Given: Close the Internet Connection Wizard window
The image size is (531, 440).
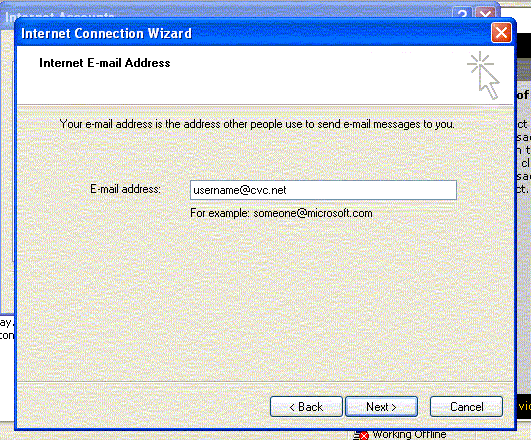Looking at the screenshot, I should pos(501,33).
